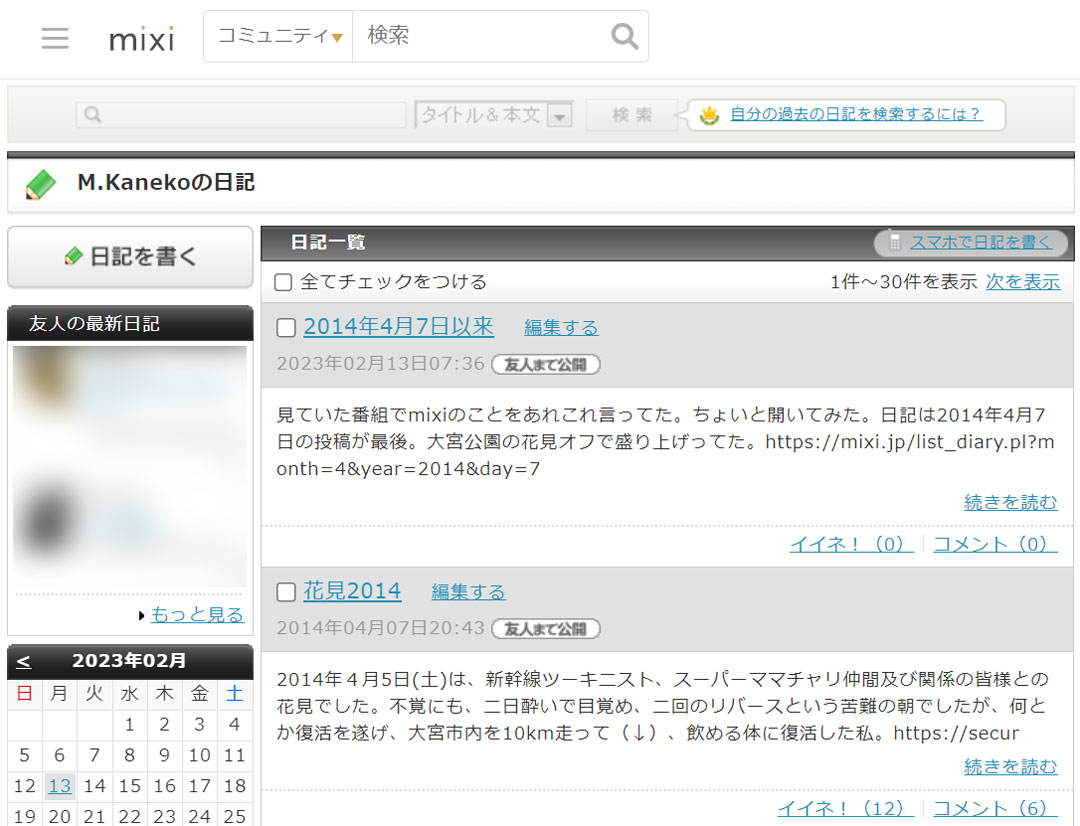
Task: Click the 友人の最新日記 panel header
Action: click(x=130, y=324)
